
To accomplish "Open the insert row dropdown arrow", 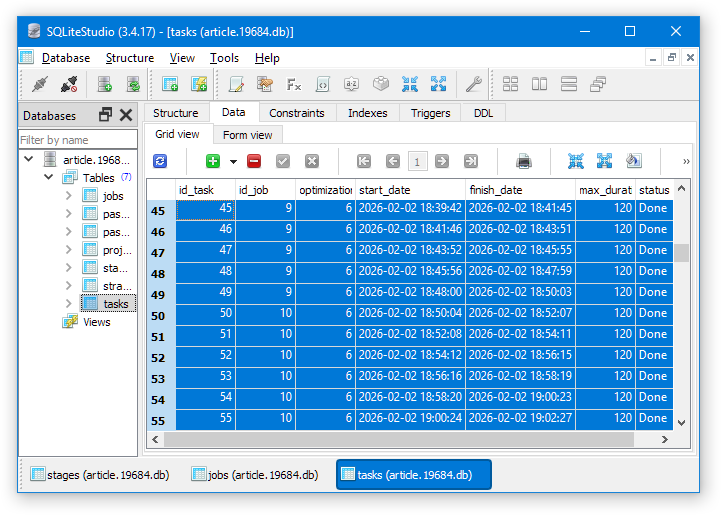I will (233, 161).
